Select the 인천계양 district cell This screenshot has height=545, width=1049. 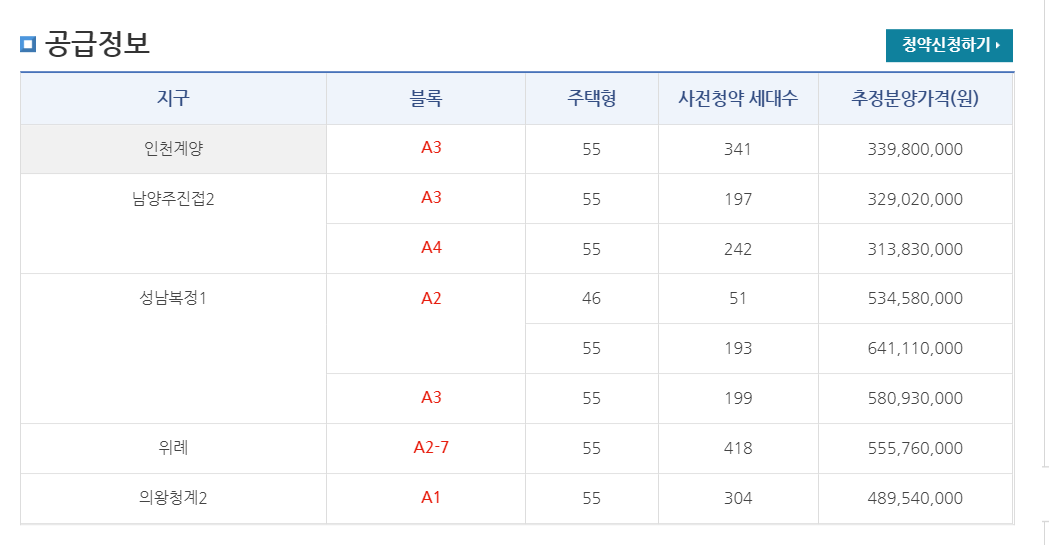(173, 148)
